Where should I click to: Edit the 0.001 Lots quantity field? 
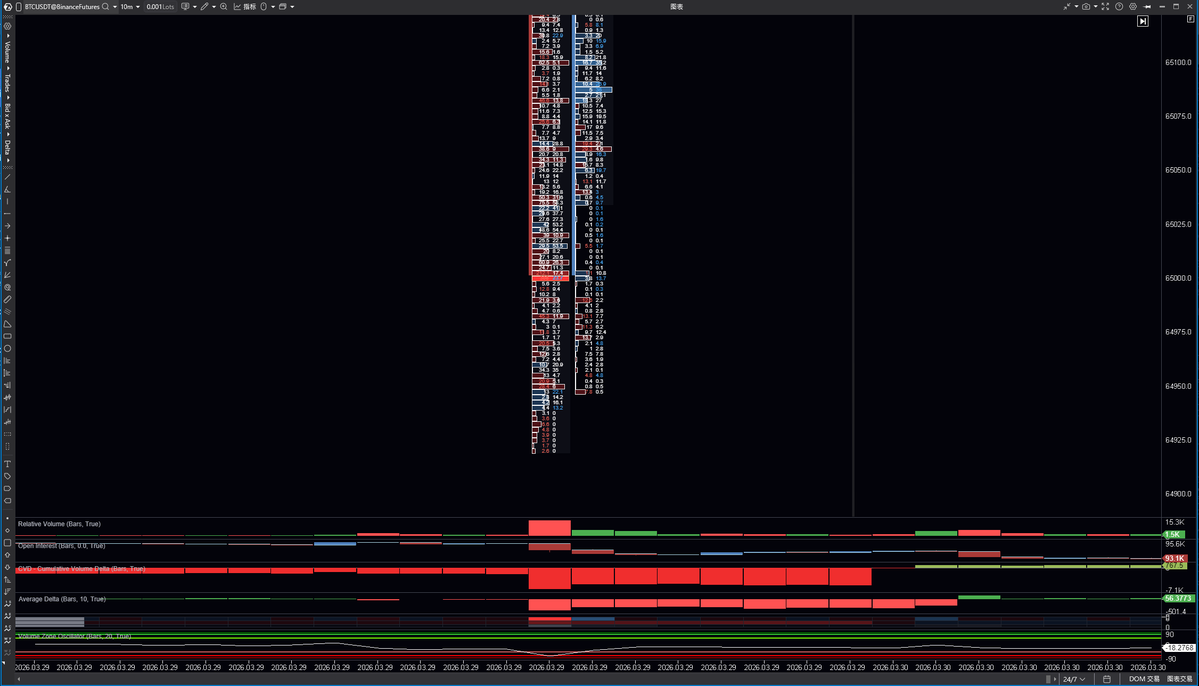coord(160,7)
